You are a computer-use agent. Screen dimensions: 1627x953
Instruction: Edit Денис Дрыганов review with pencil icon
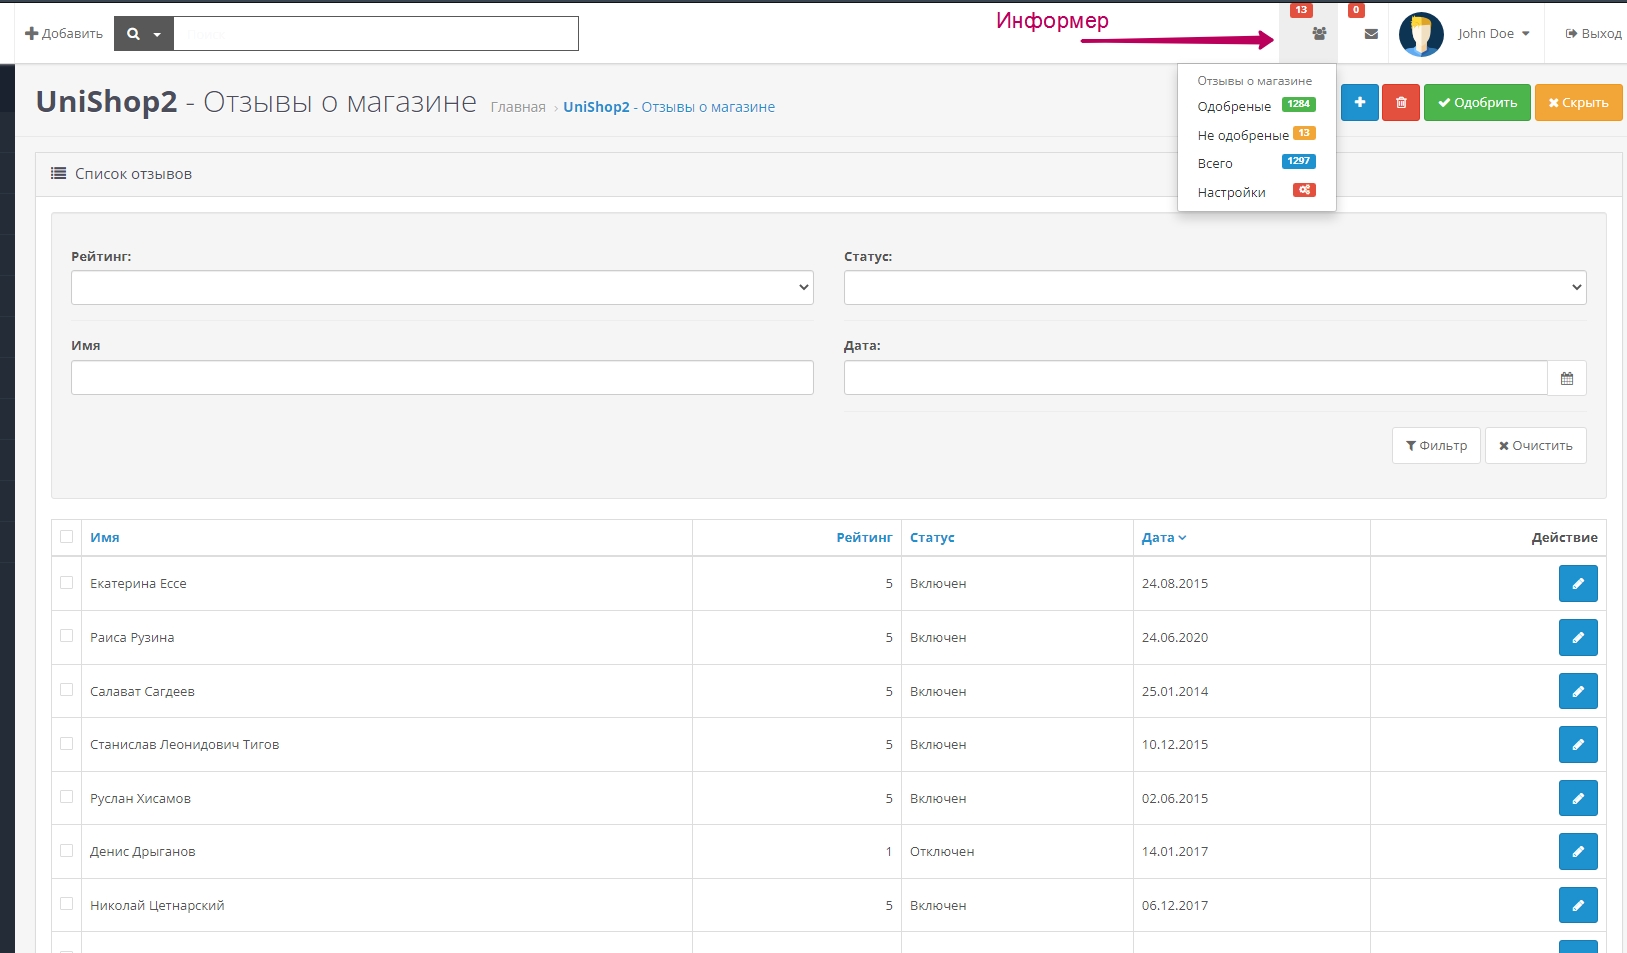(x=1577, y=852)
